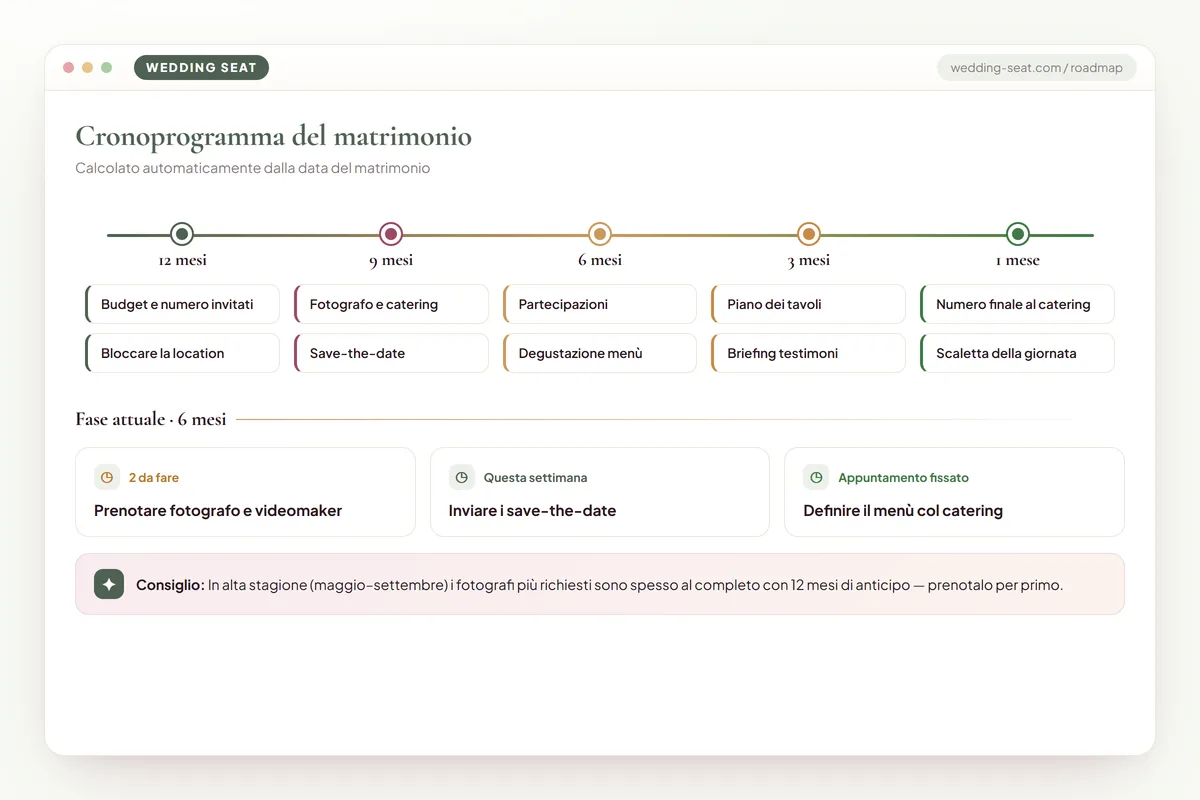Click the 12 mesi label text
Viewport: 1200px width, 800px height.
[x=182, y=260]
